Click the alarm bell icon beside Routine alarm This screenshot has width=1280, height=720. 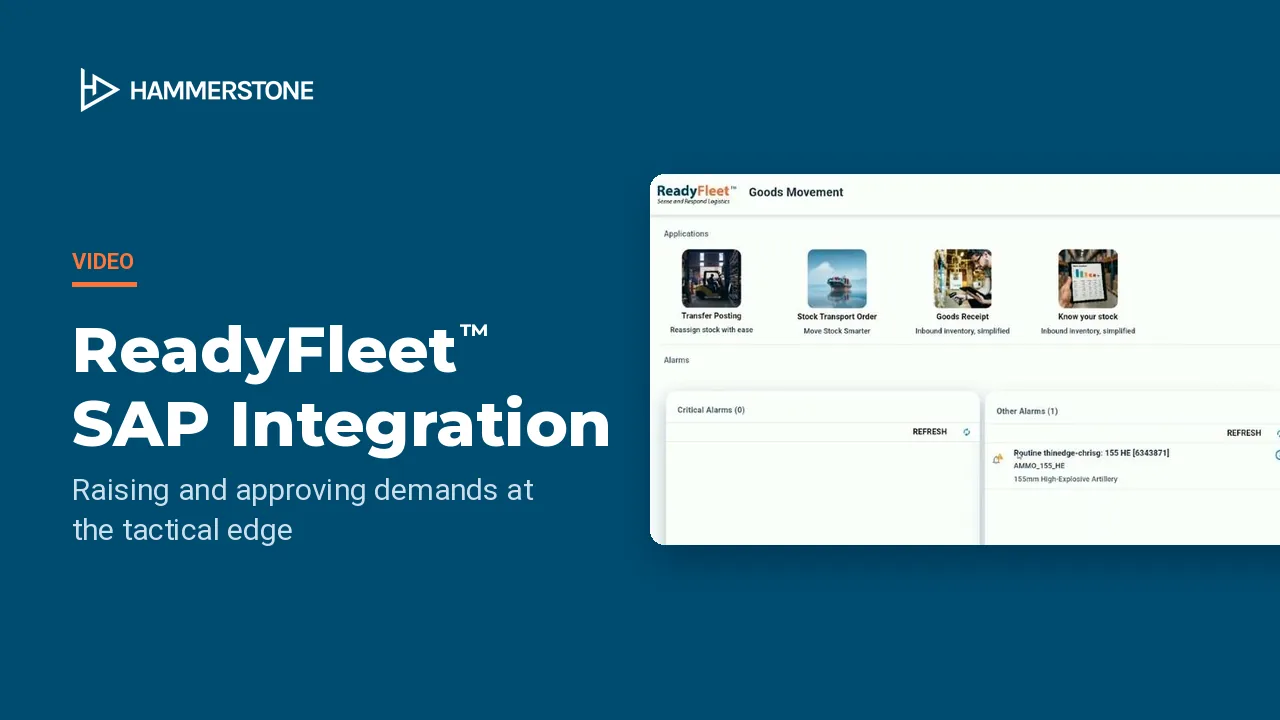click(x=997, y=459)
